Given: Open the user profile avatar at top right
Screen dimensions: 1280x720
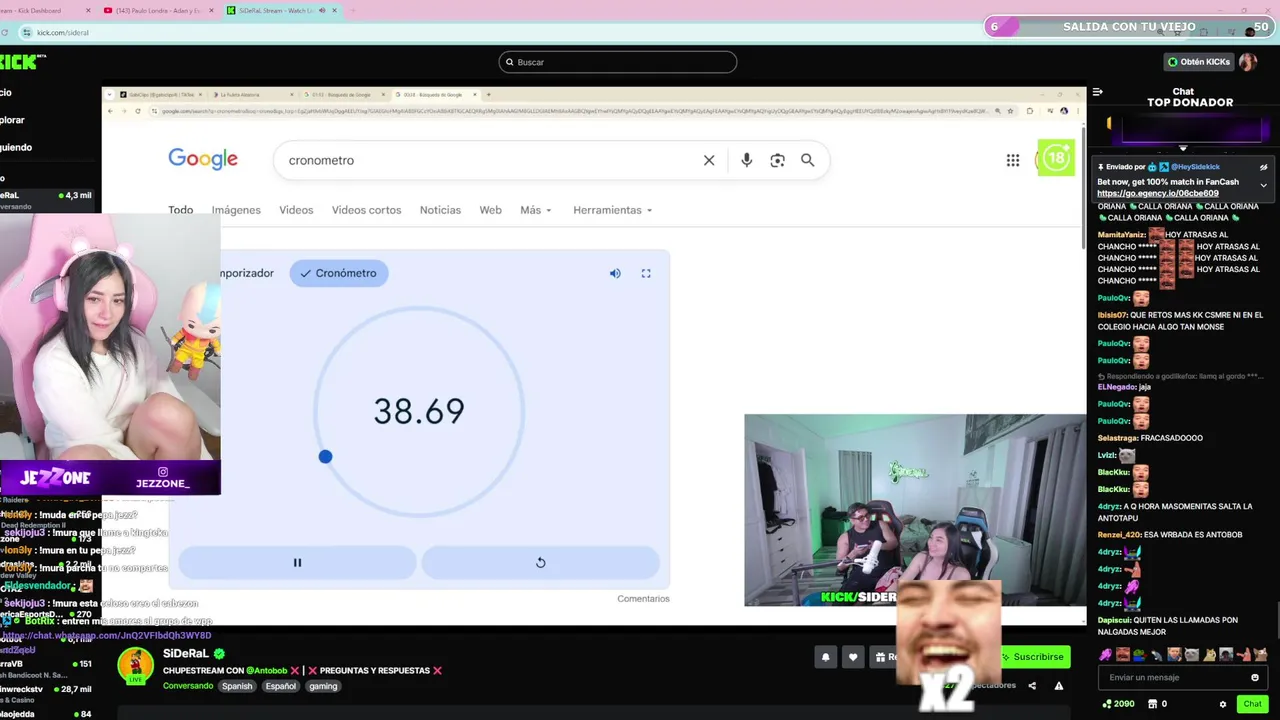Looking at the screenshot, I should pyautogui.click(x=1248, y=62).
